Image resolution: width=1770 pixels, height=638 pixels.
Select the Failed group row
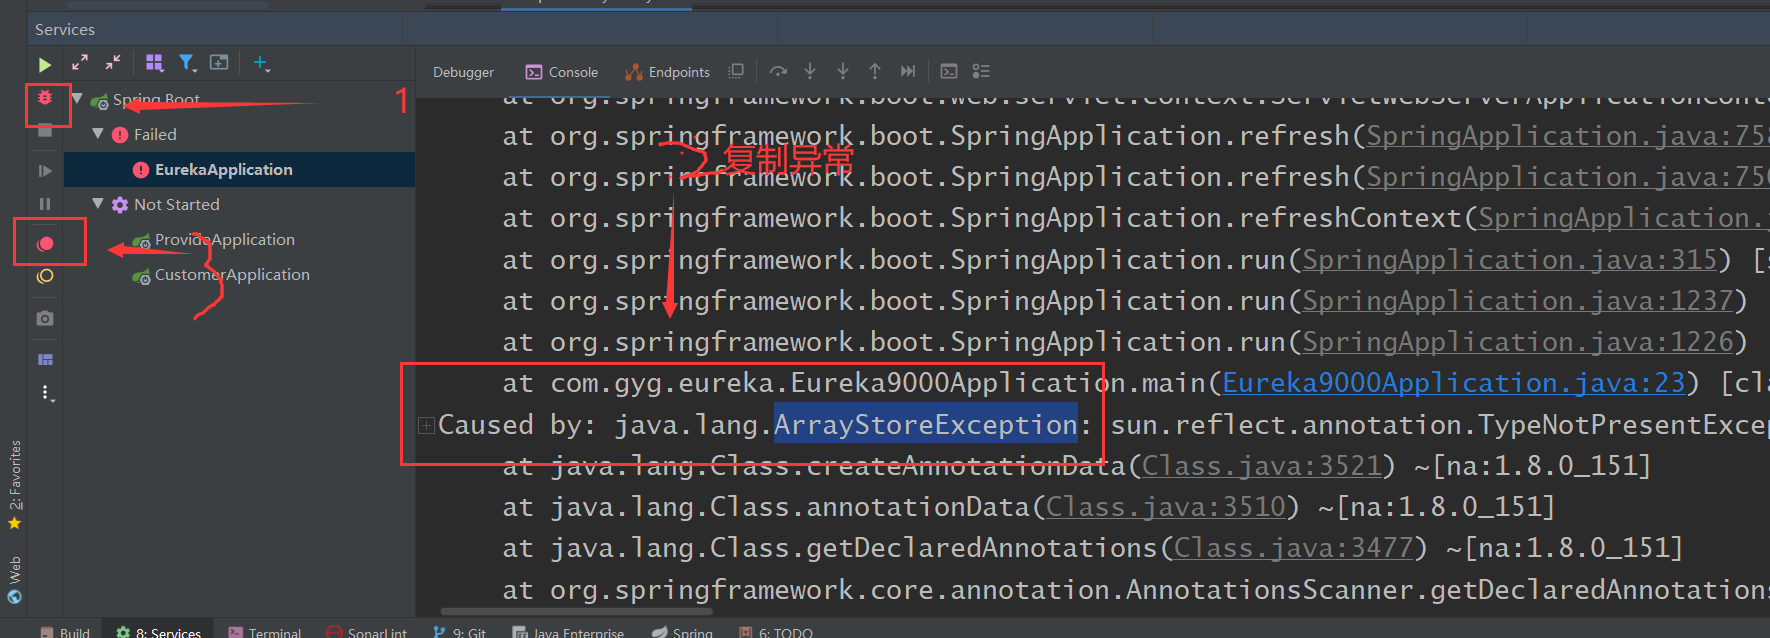pos(239,134)
